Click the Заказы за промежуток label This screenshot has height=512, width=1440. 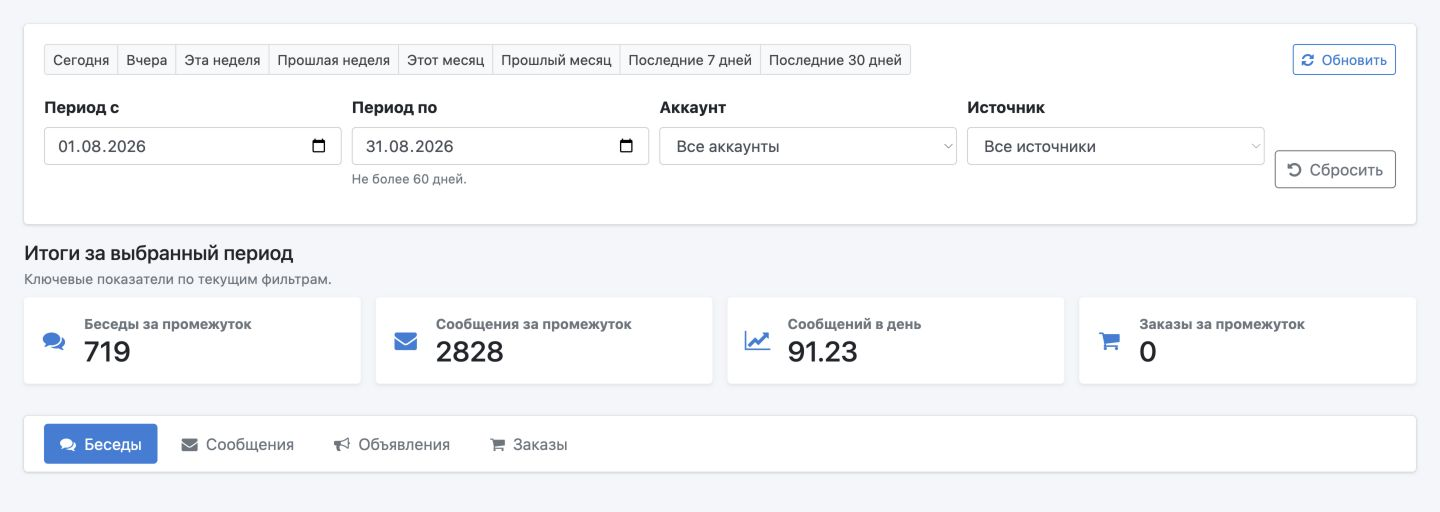(x=1222, y=324)
